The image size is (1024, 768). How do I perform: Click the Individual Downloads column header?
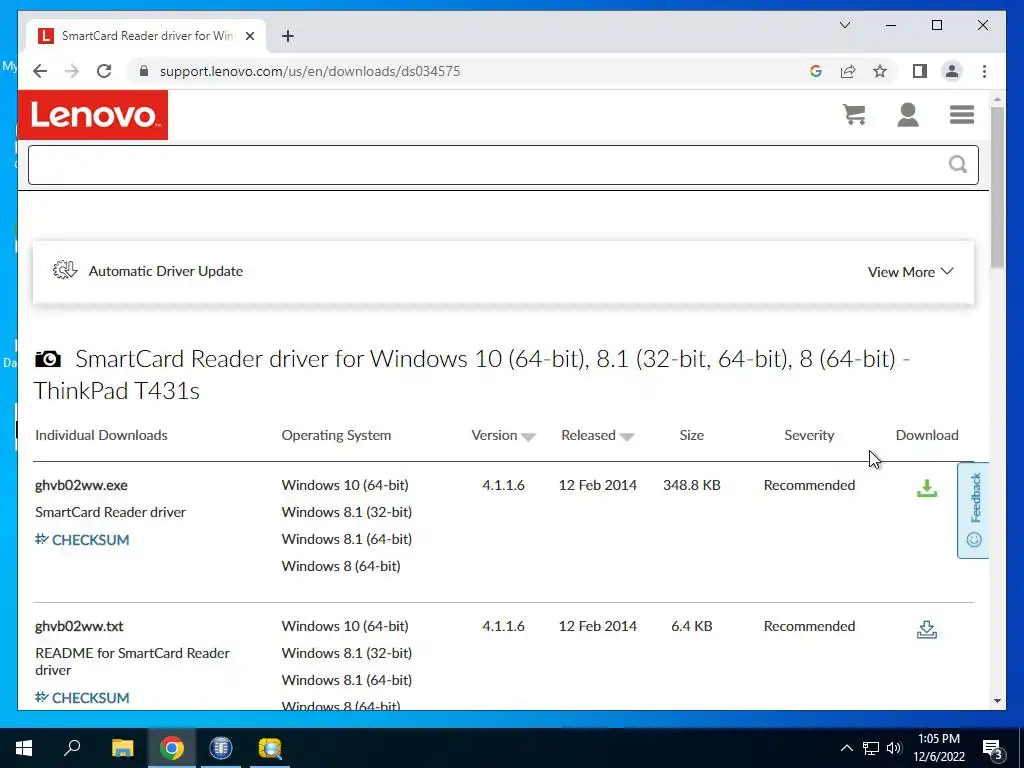(x=101, y=435)
